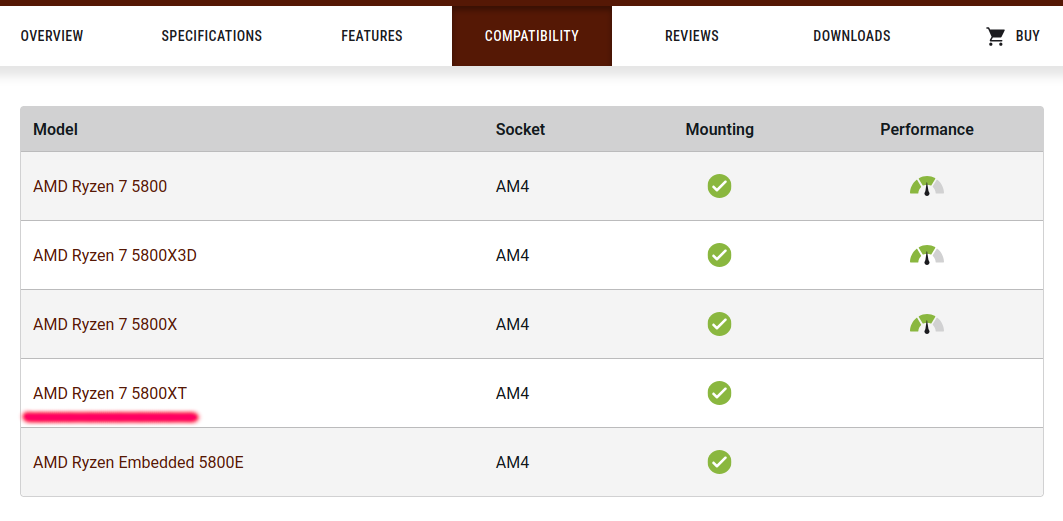Click AM4 socket in Ryzen Embedded 5800E row
The height and width of the screenshot is (521, 1063).
pos(512,463)
